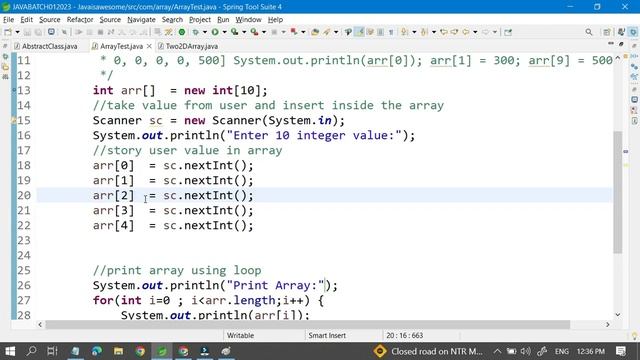Image resolution: width=640 pixels, height=360 pixels.
Task: Toggle the highlighted editor toggle icon
Action: [x=360, y=32]
